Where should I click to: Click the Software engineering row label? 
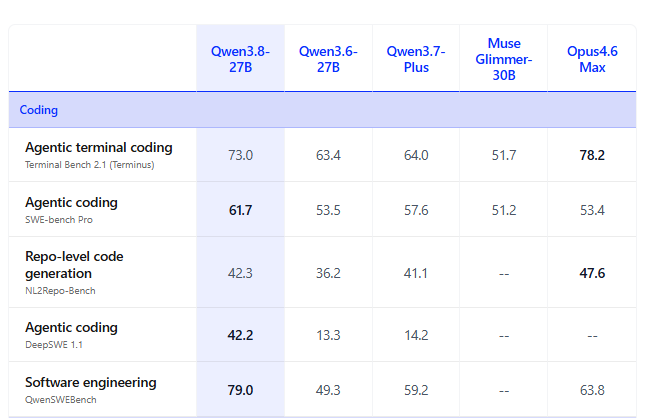click(91, 382)
